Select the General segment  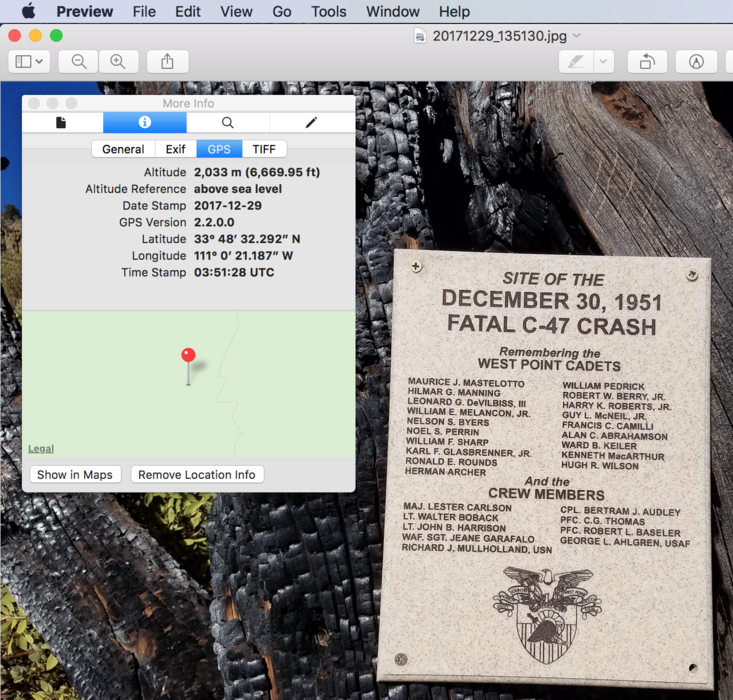pyautogui.click(x=123, y=149)
